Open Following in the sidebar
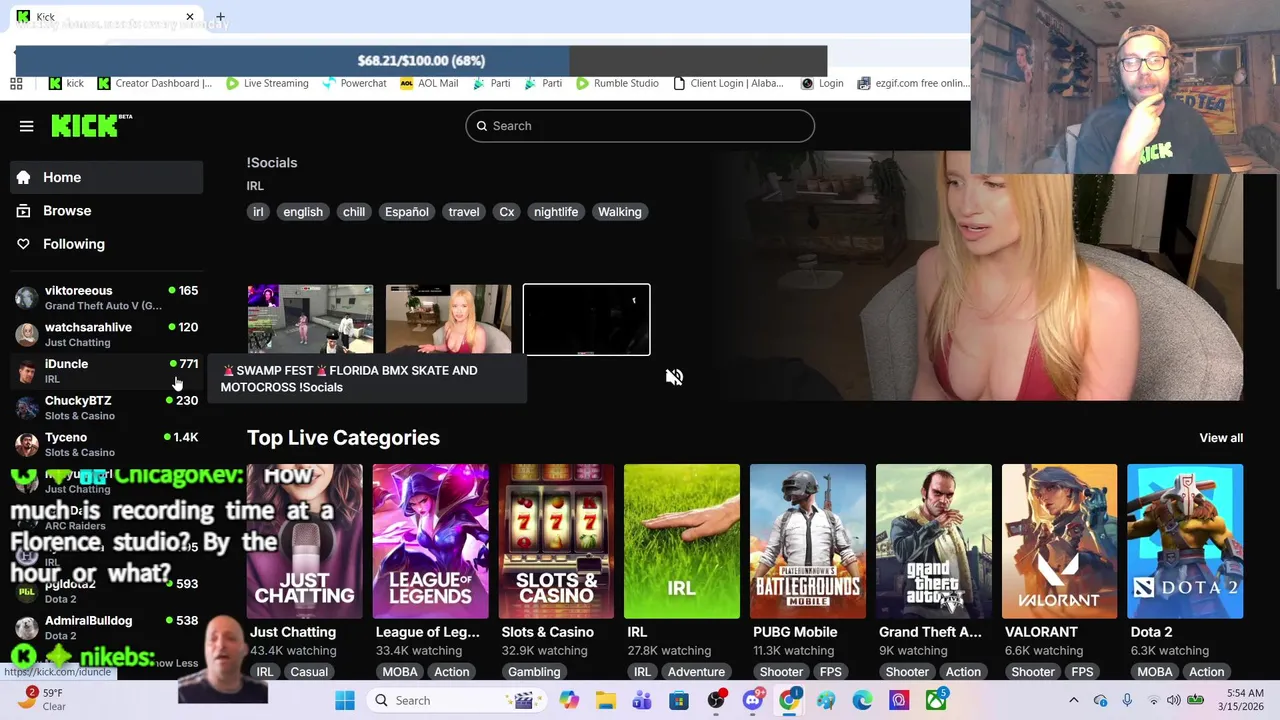Image resolution: width=1280 pixels, height=720 pixels. 106,244
